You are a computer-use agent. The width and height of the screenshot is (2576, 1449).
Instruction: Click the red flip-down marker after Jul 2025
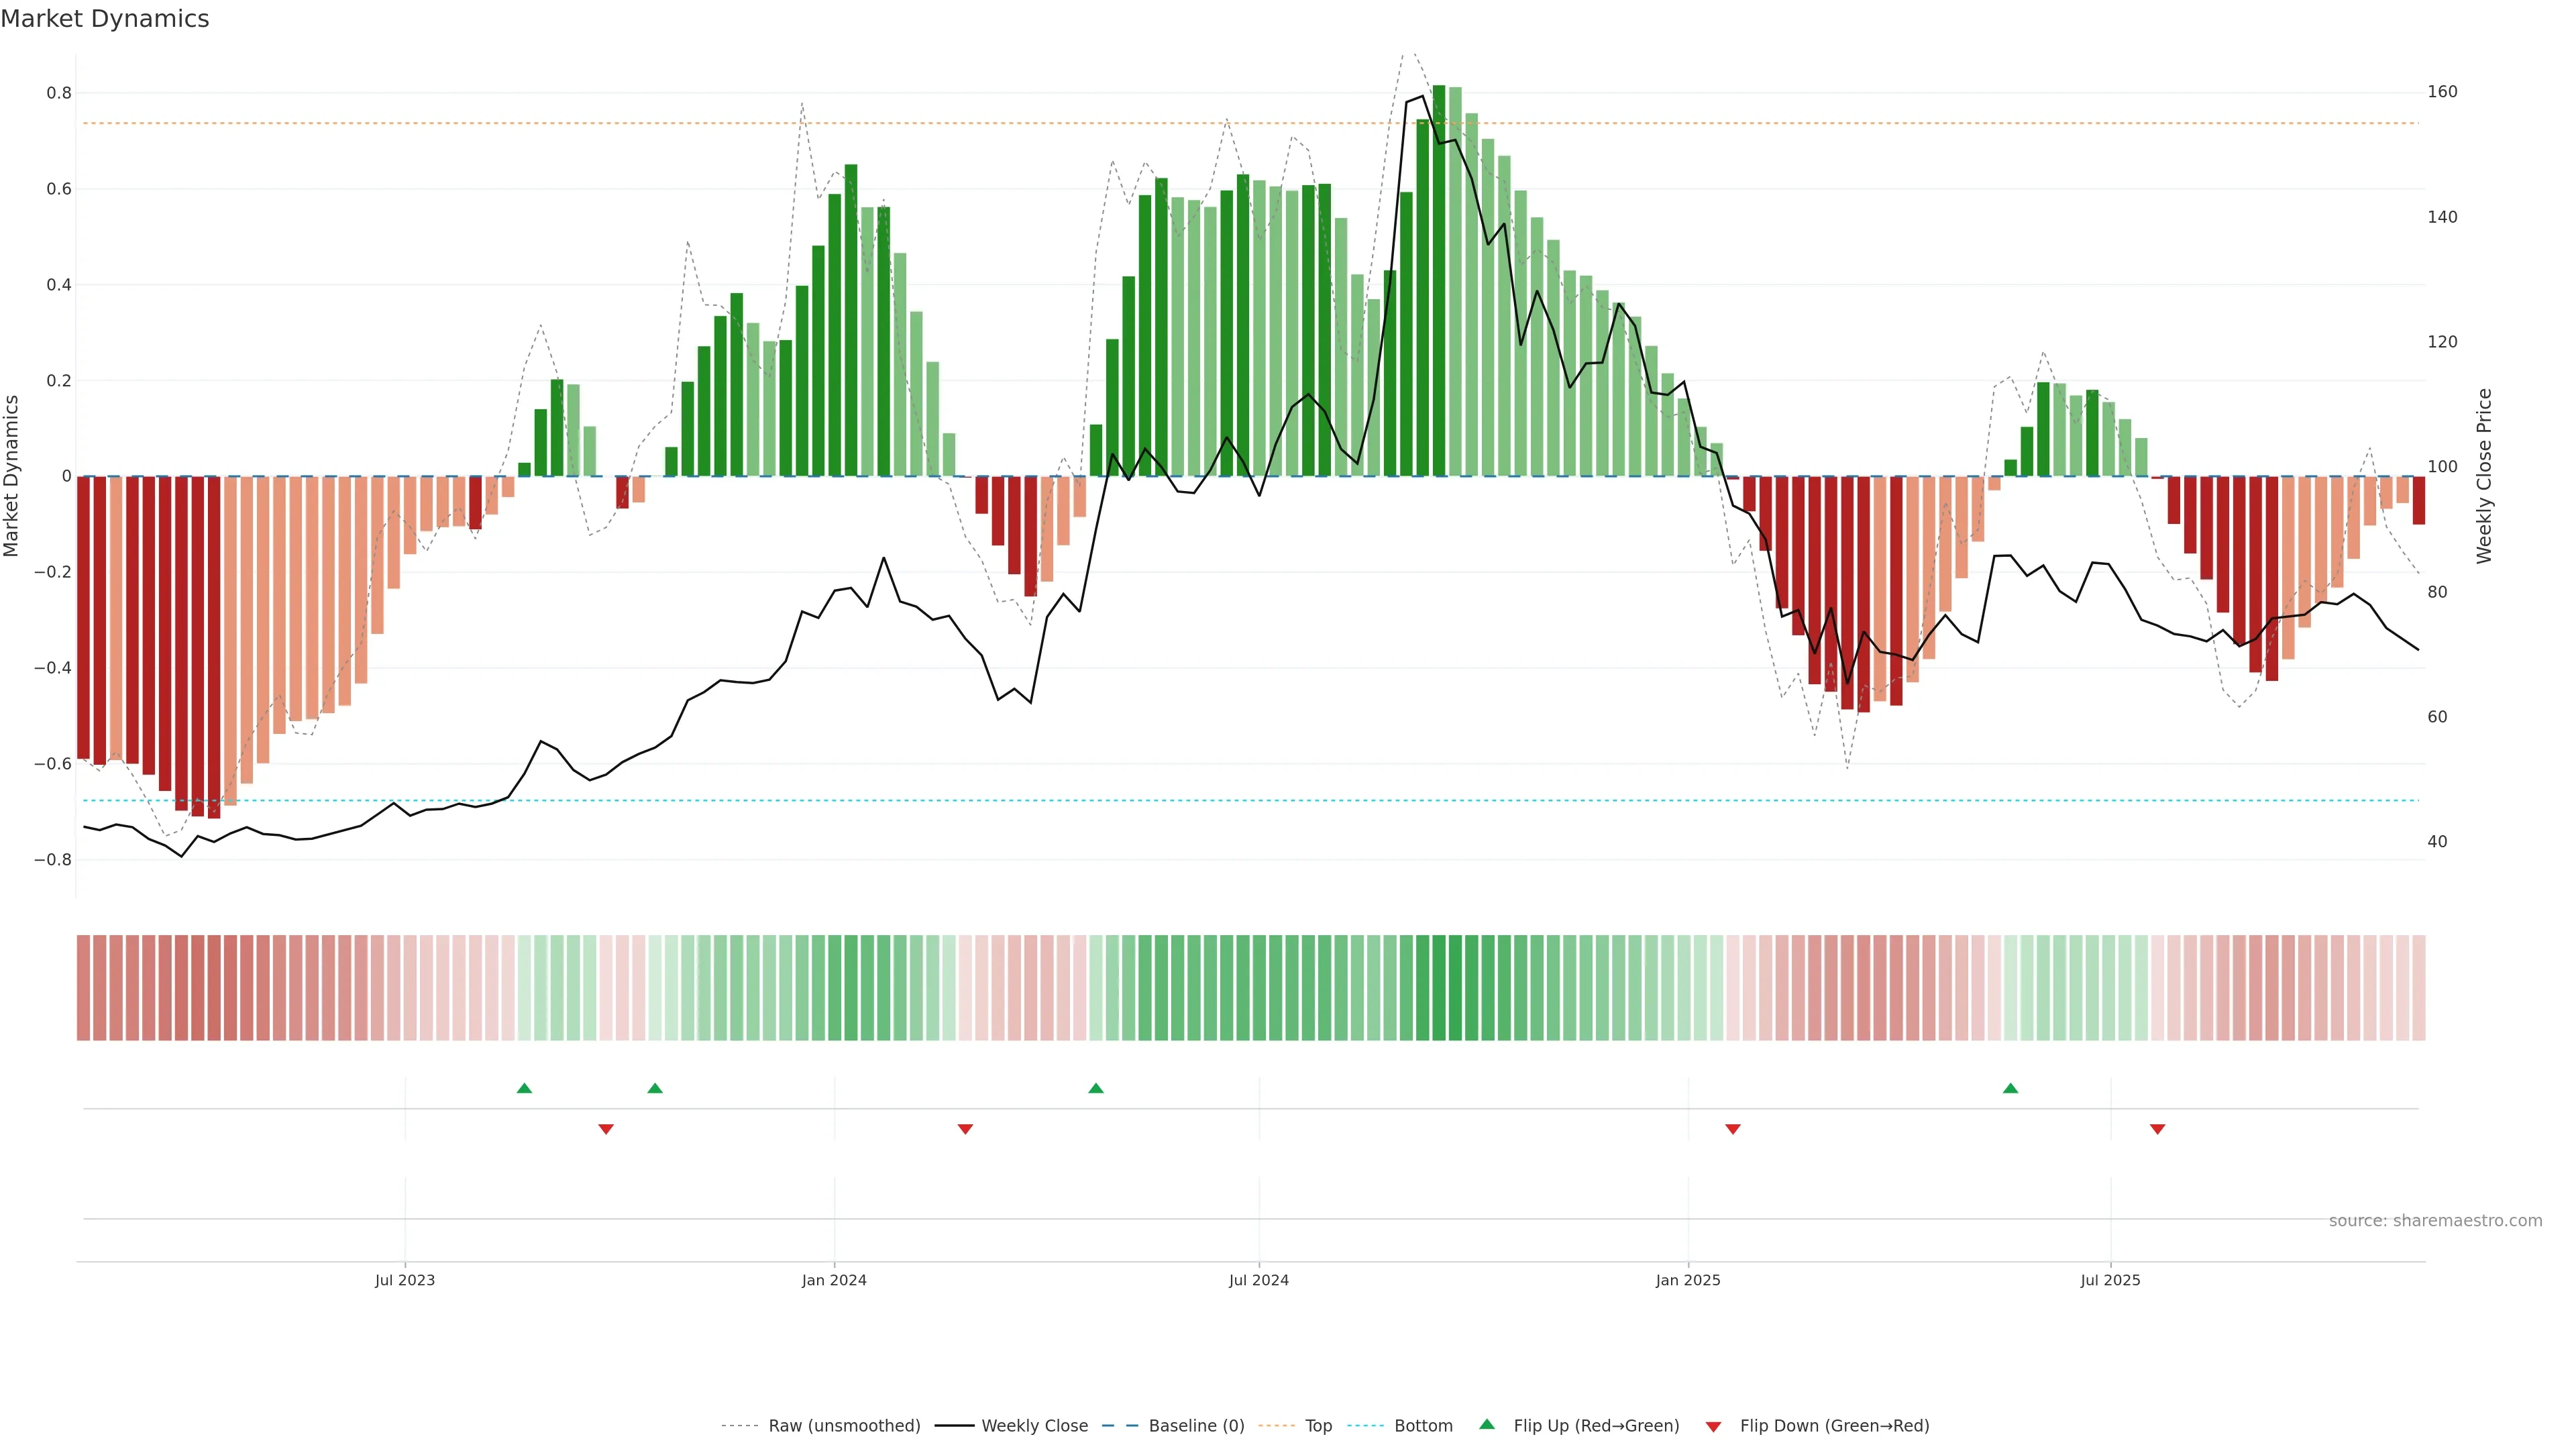(2157, 1129)
